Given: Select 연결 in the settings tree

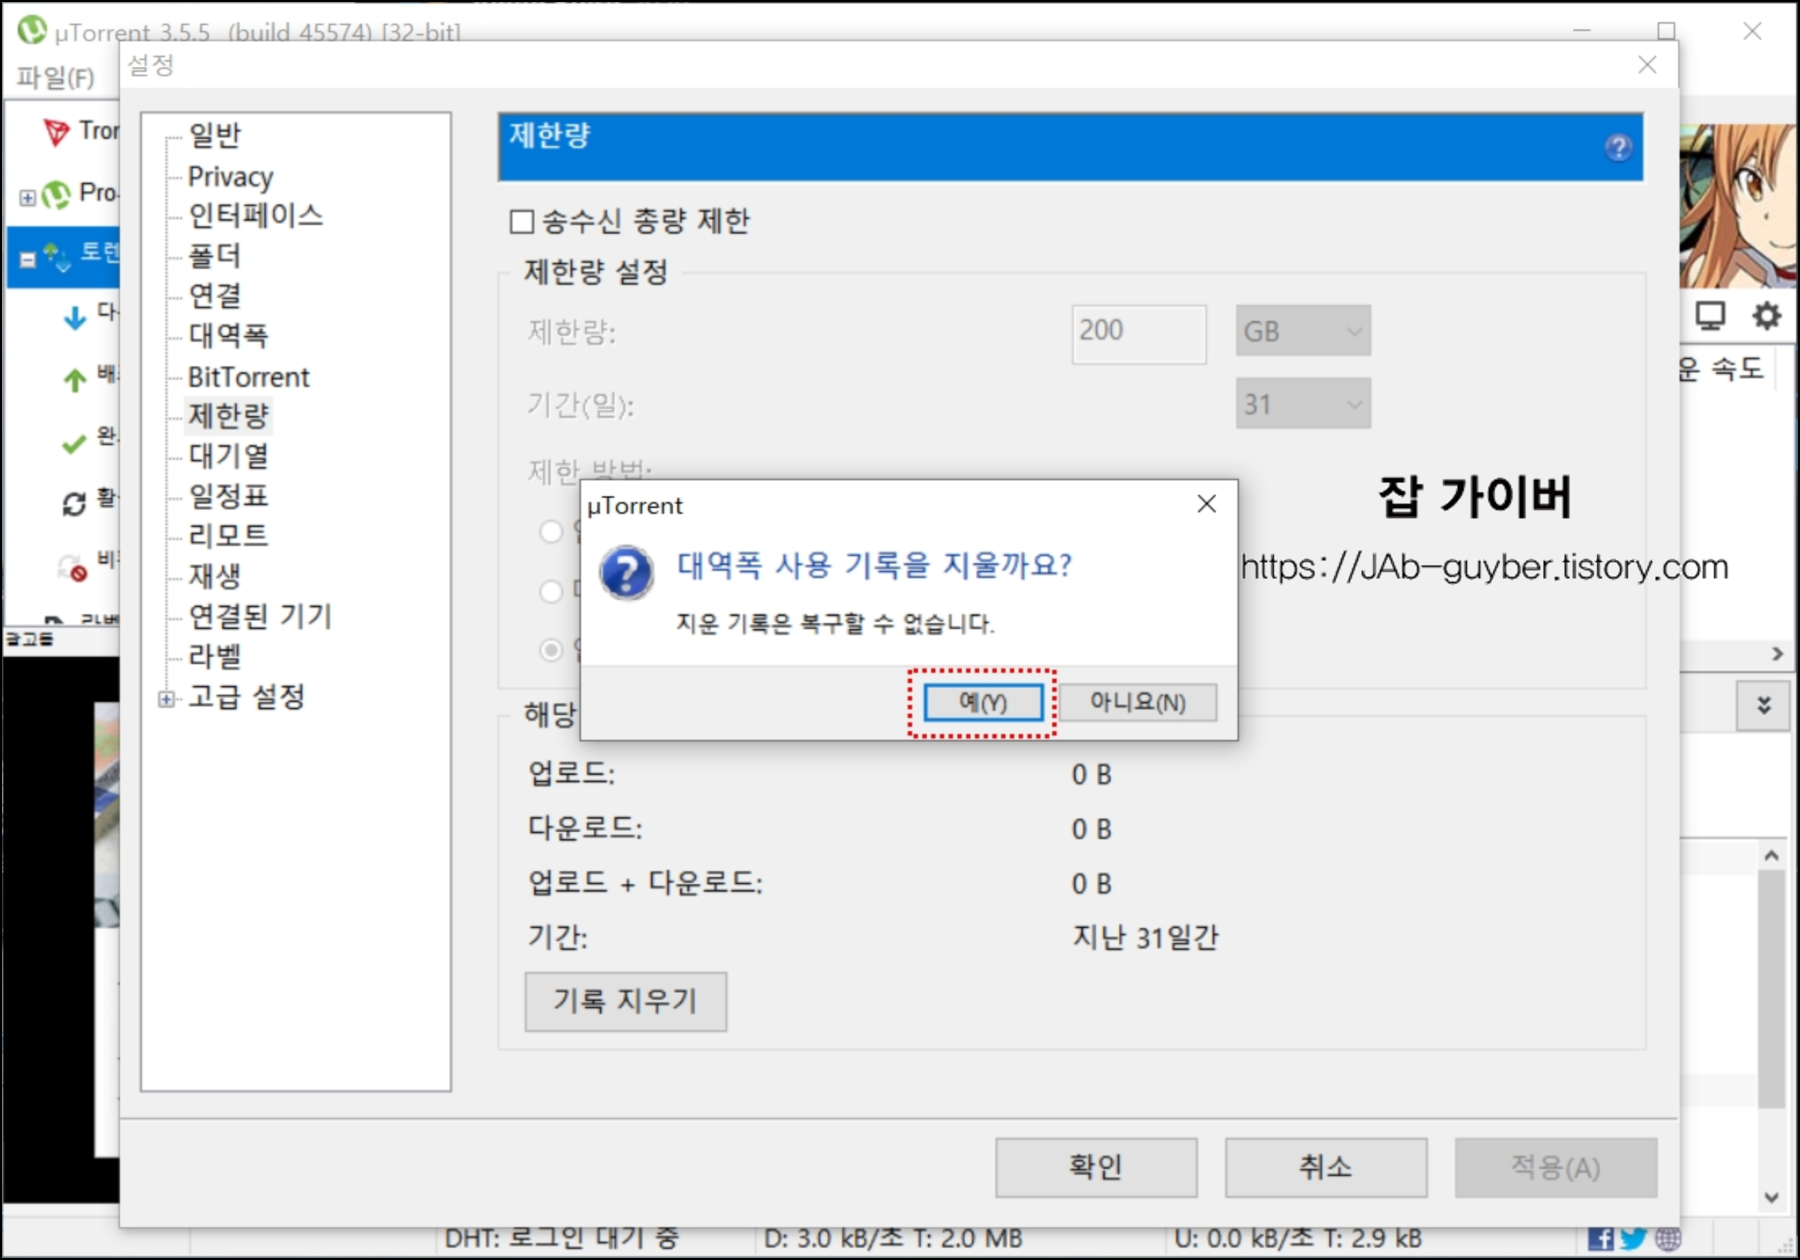Looking at the screenshot, I should point(214,296).
